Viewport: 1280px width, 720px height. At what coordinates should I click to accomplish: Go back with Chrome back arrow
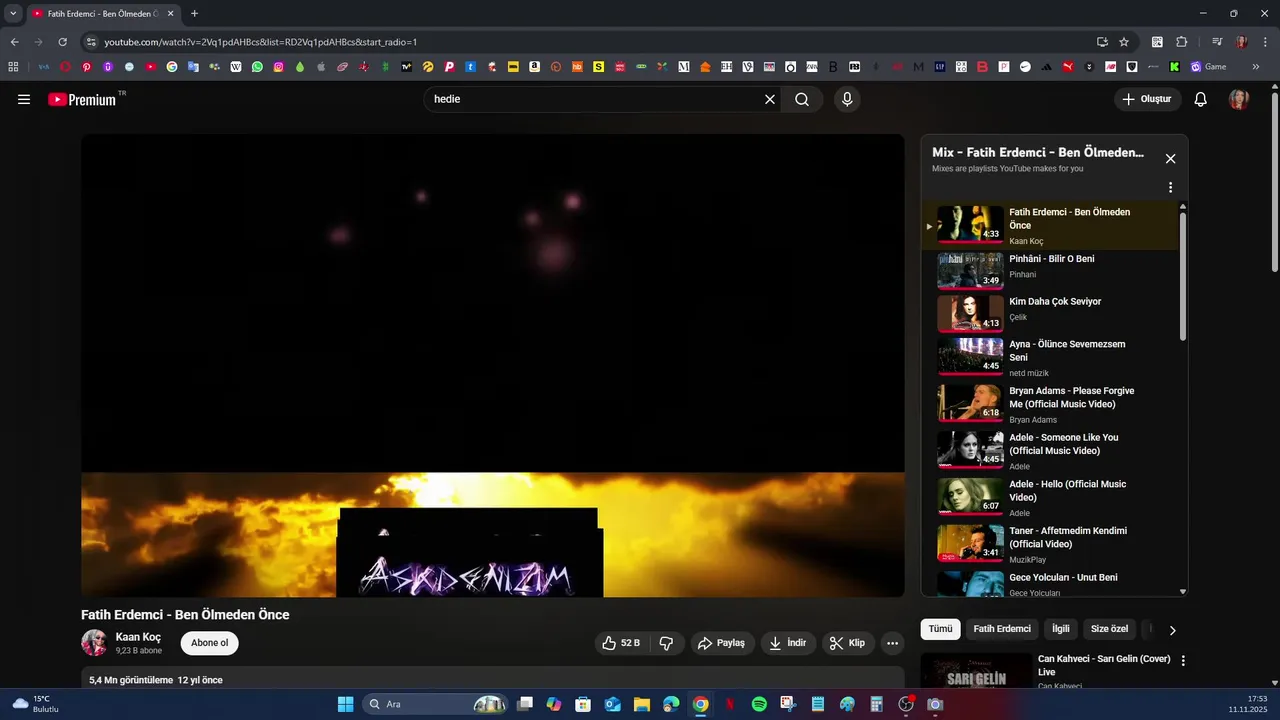(14, 42)
